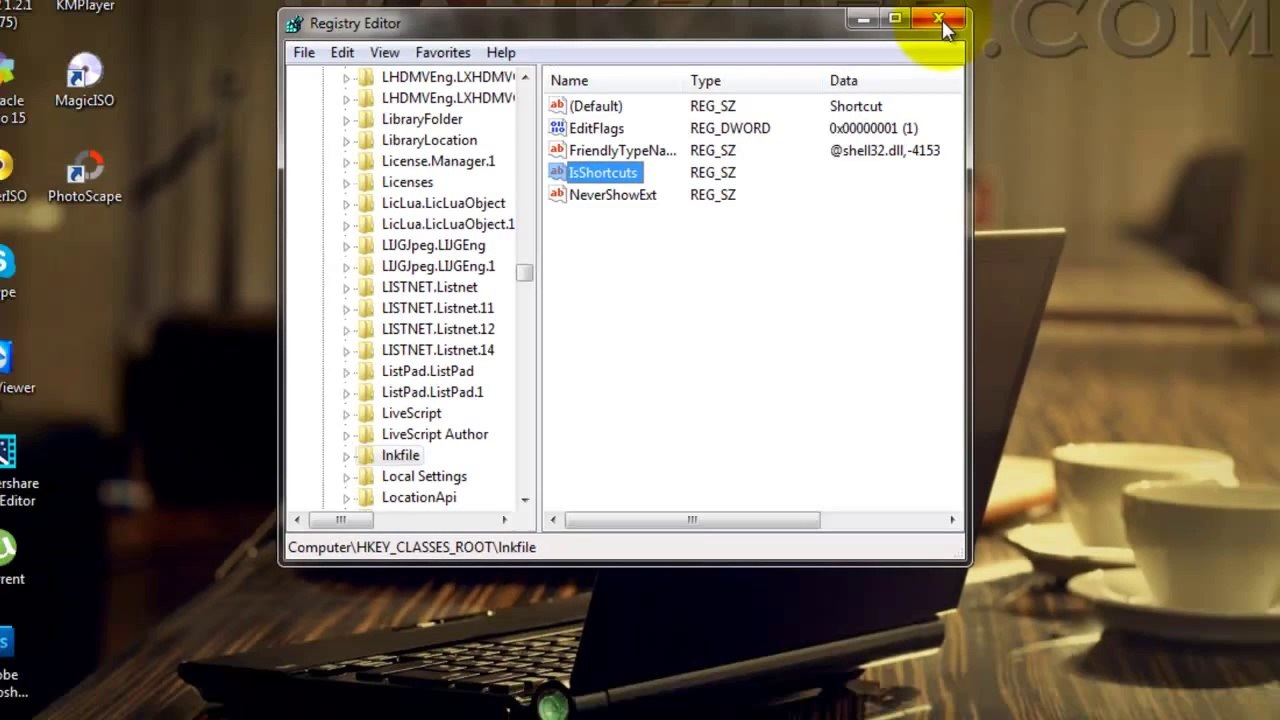1280x720 pixels.
Task: Open the File menu
Action: (304, 53)
